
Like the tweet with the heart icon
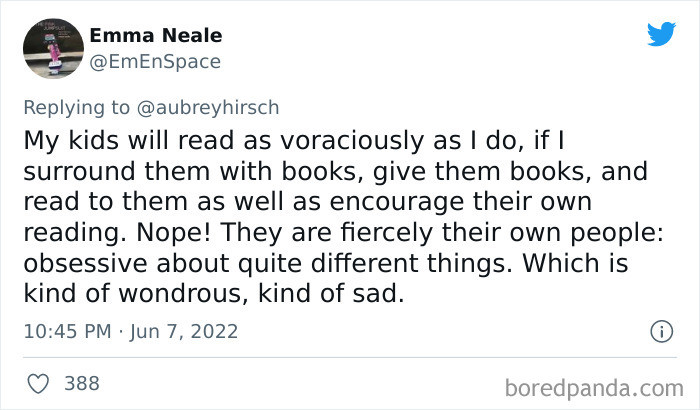(39, 383)
